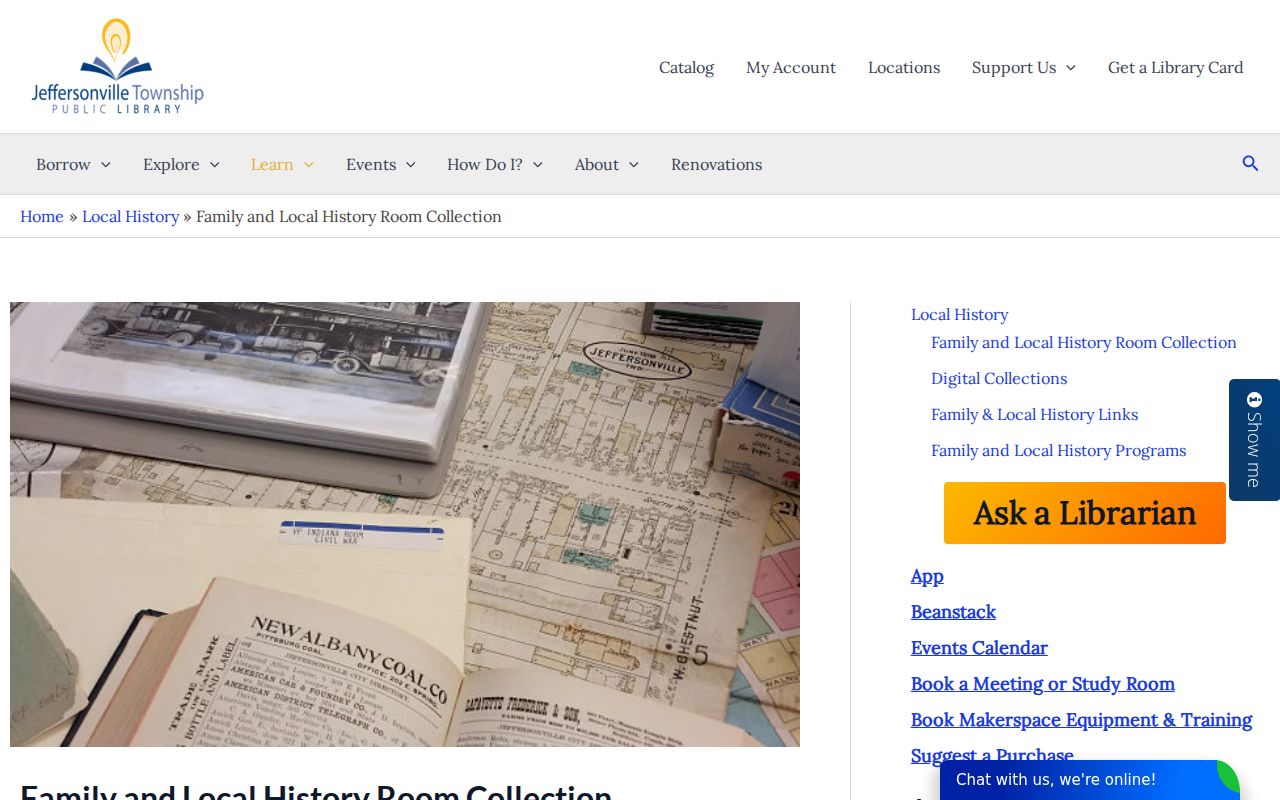The height and width of the screenshot is (800, 1280).
Task: Go to My Account
Action: click(791, 67)
